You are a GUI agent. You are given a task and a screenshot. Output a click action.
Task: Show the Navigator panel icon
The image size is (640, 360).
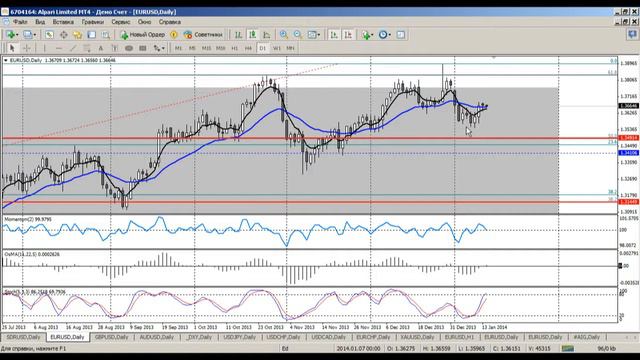[x=78, y=35]
